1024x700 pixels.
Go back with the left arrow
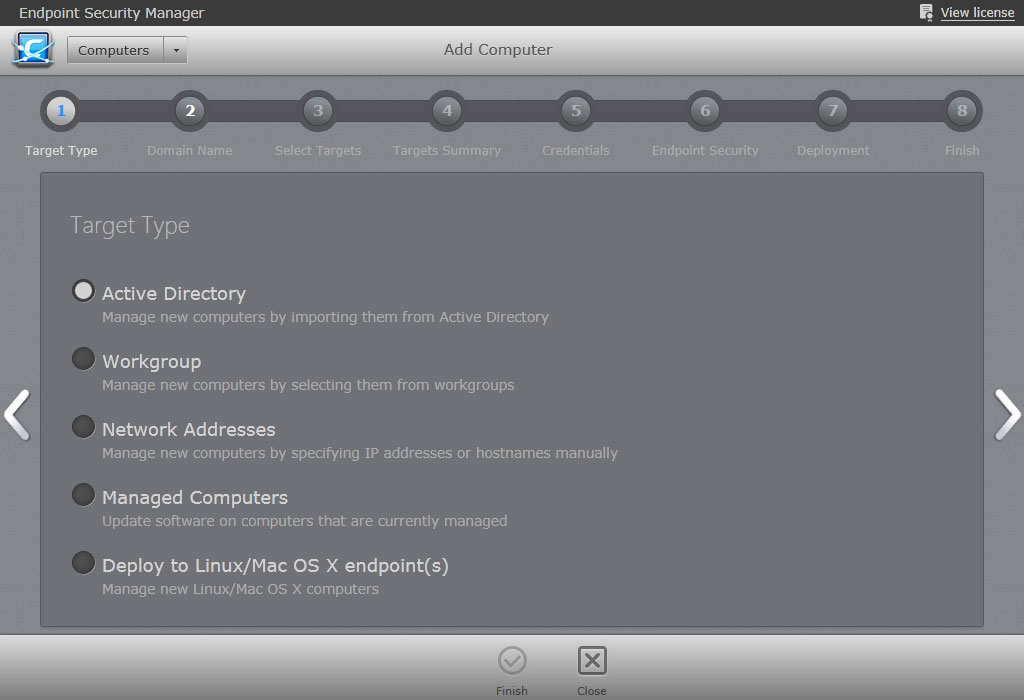click(x=17, y=415)
